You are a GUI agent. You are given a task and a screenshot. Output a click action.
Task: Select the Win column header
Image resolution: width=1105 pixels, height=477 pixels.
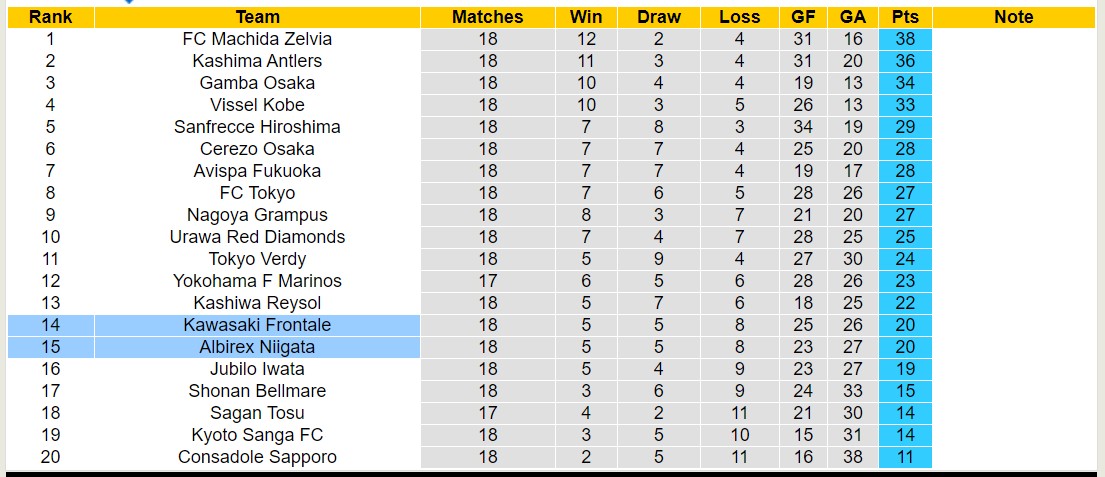[586, 17]
